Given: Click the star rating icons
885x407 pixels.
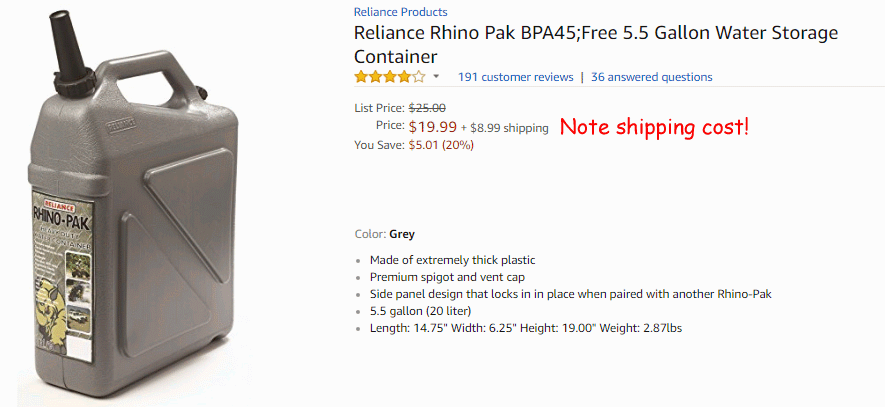Looking at the screenshot, I should [389, 77].
